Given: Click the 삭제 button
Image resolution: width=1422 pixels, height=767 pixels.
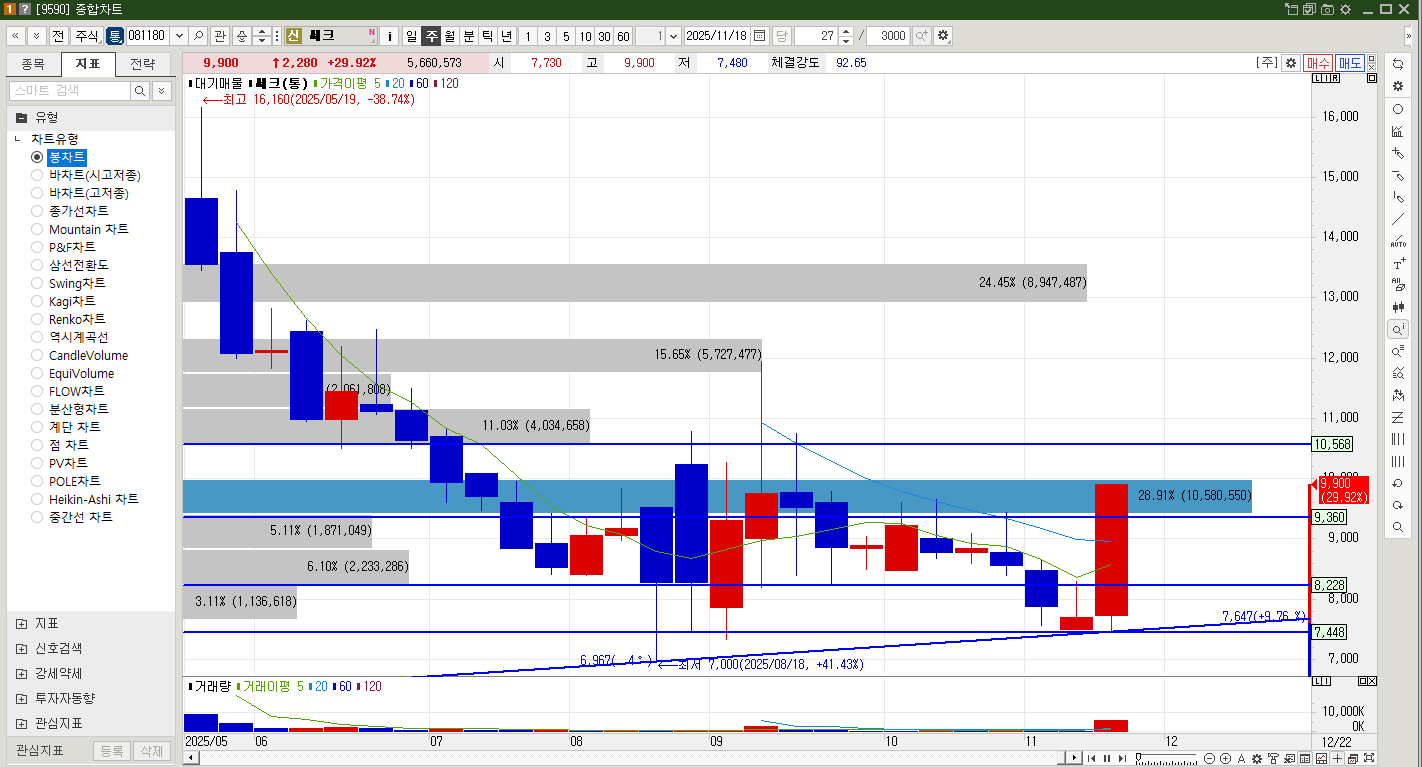Looking at the screenshot, I should click(151, 751).
